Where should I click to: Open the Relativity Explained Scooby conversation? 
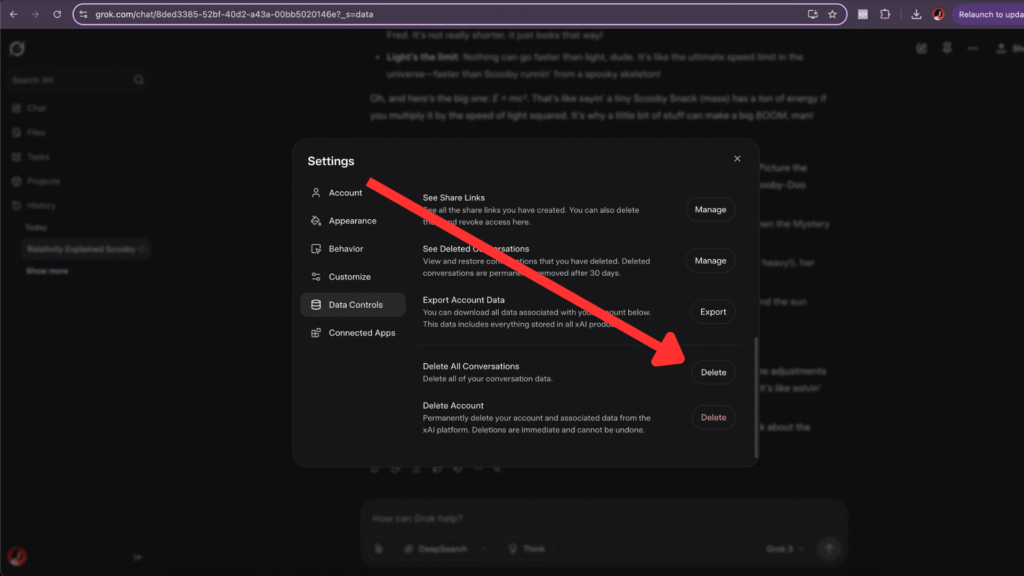[84, 249]
